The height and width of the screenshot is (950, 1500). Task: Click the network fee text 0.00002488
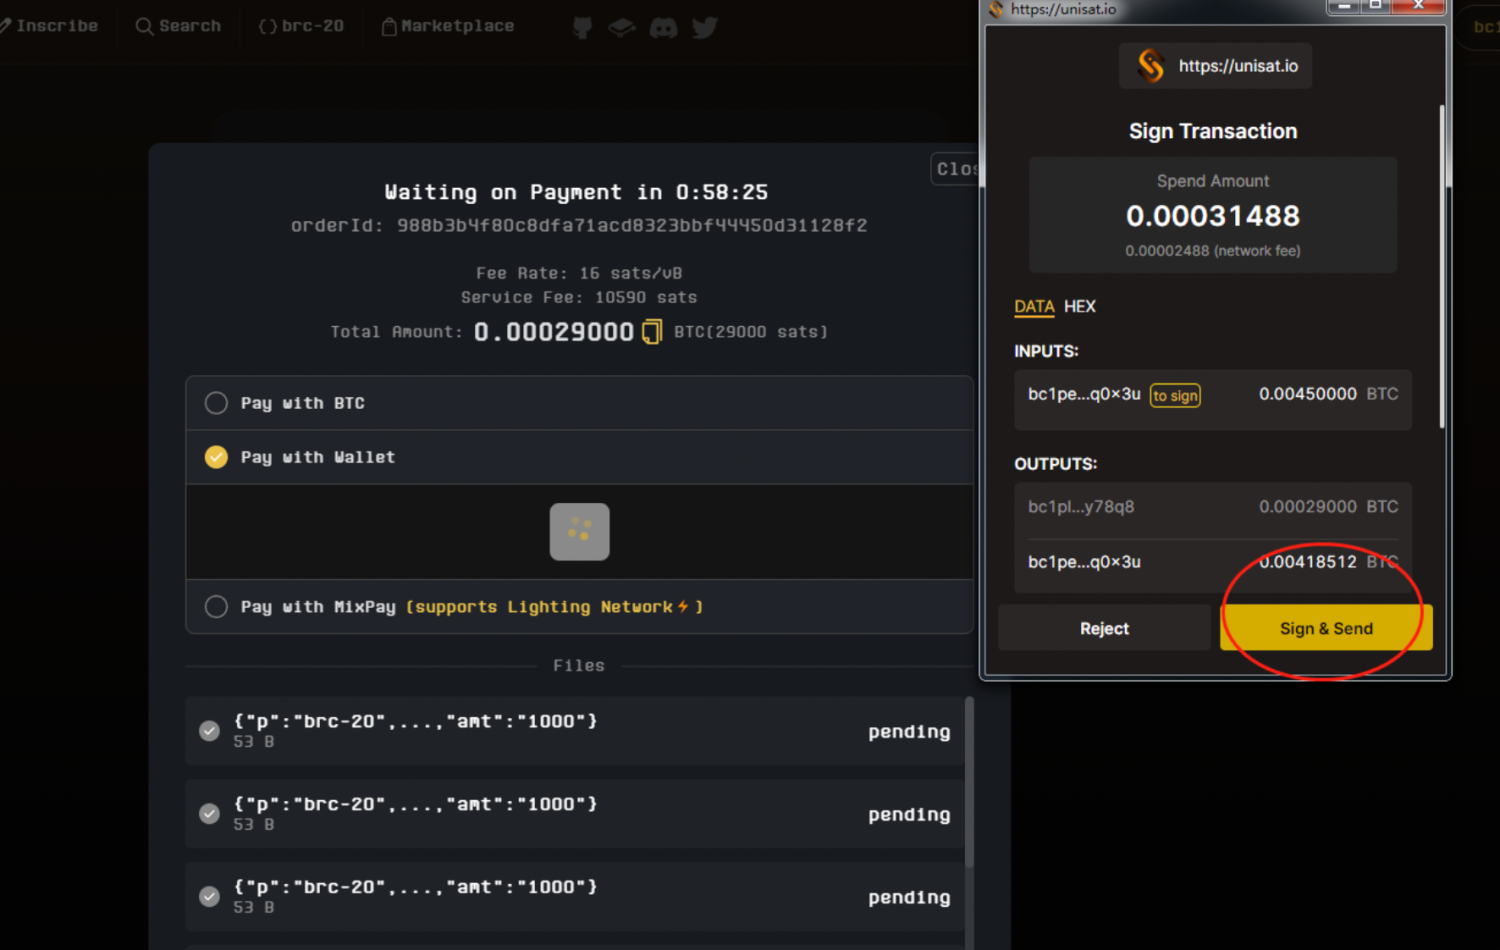point(1213,251)
